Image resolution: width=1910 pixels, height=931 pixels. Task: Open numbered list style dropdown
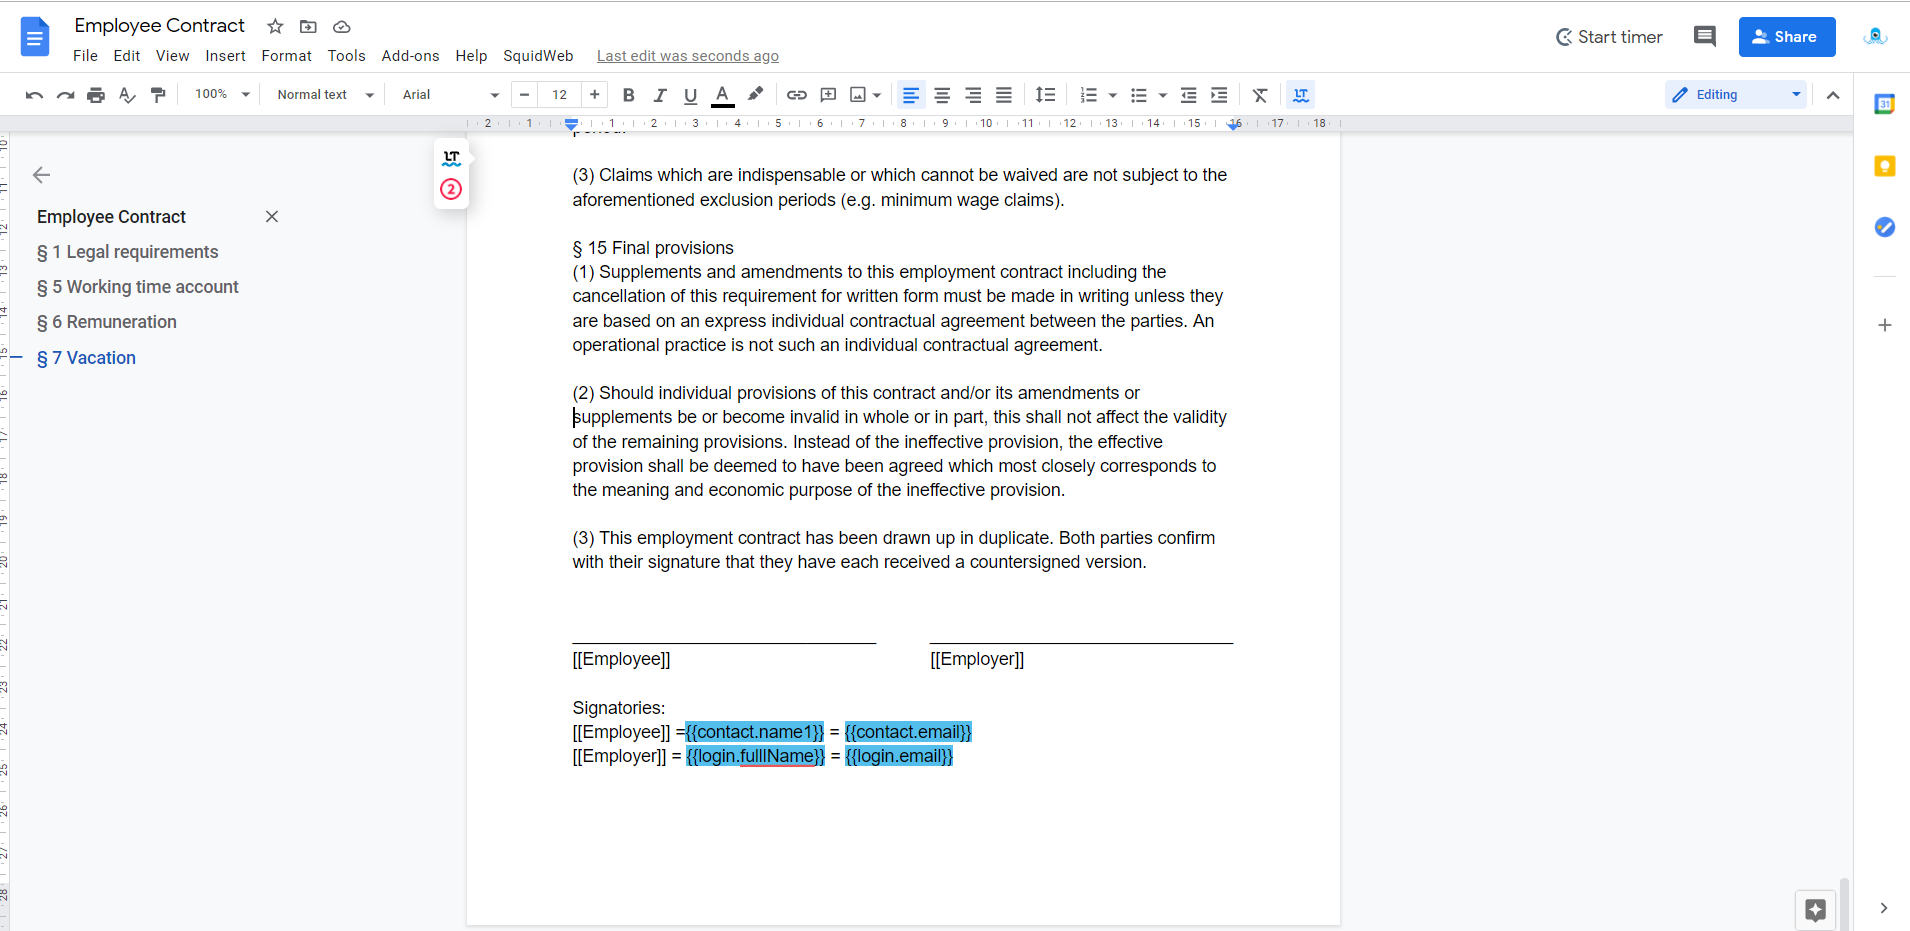click(x=1113, y=95)
